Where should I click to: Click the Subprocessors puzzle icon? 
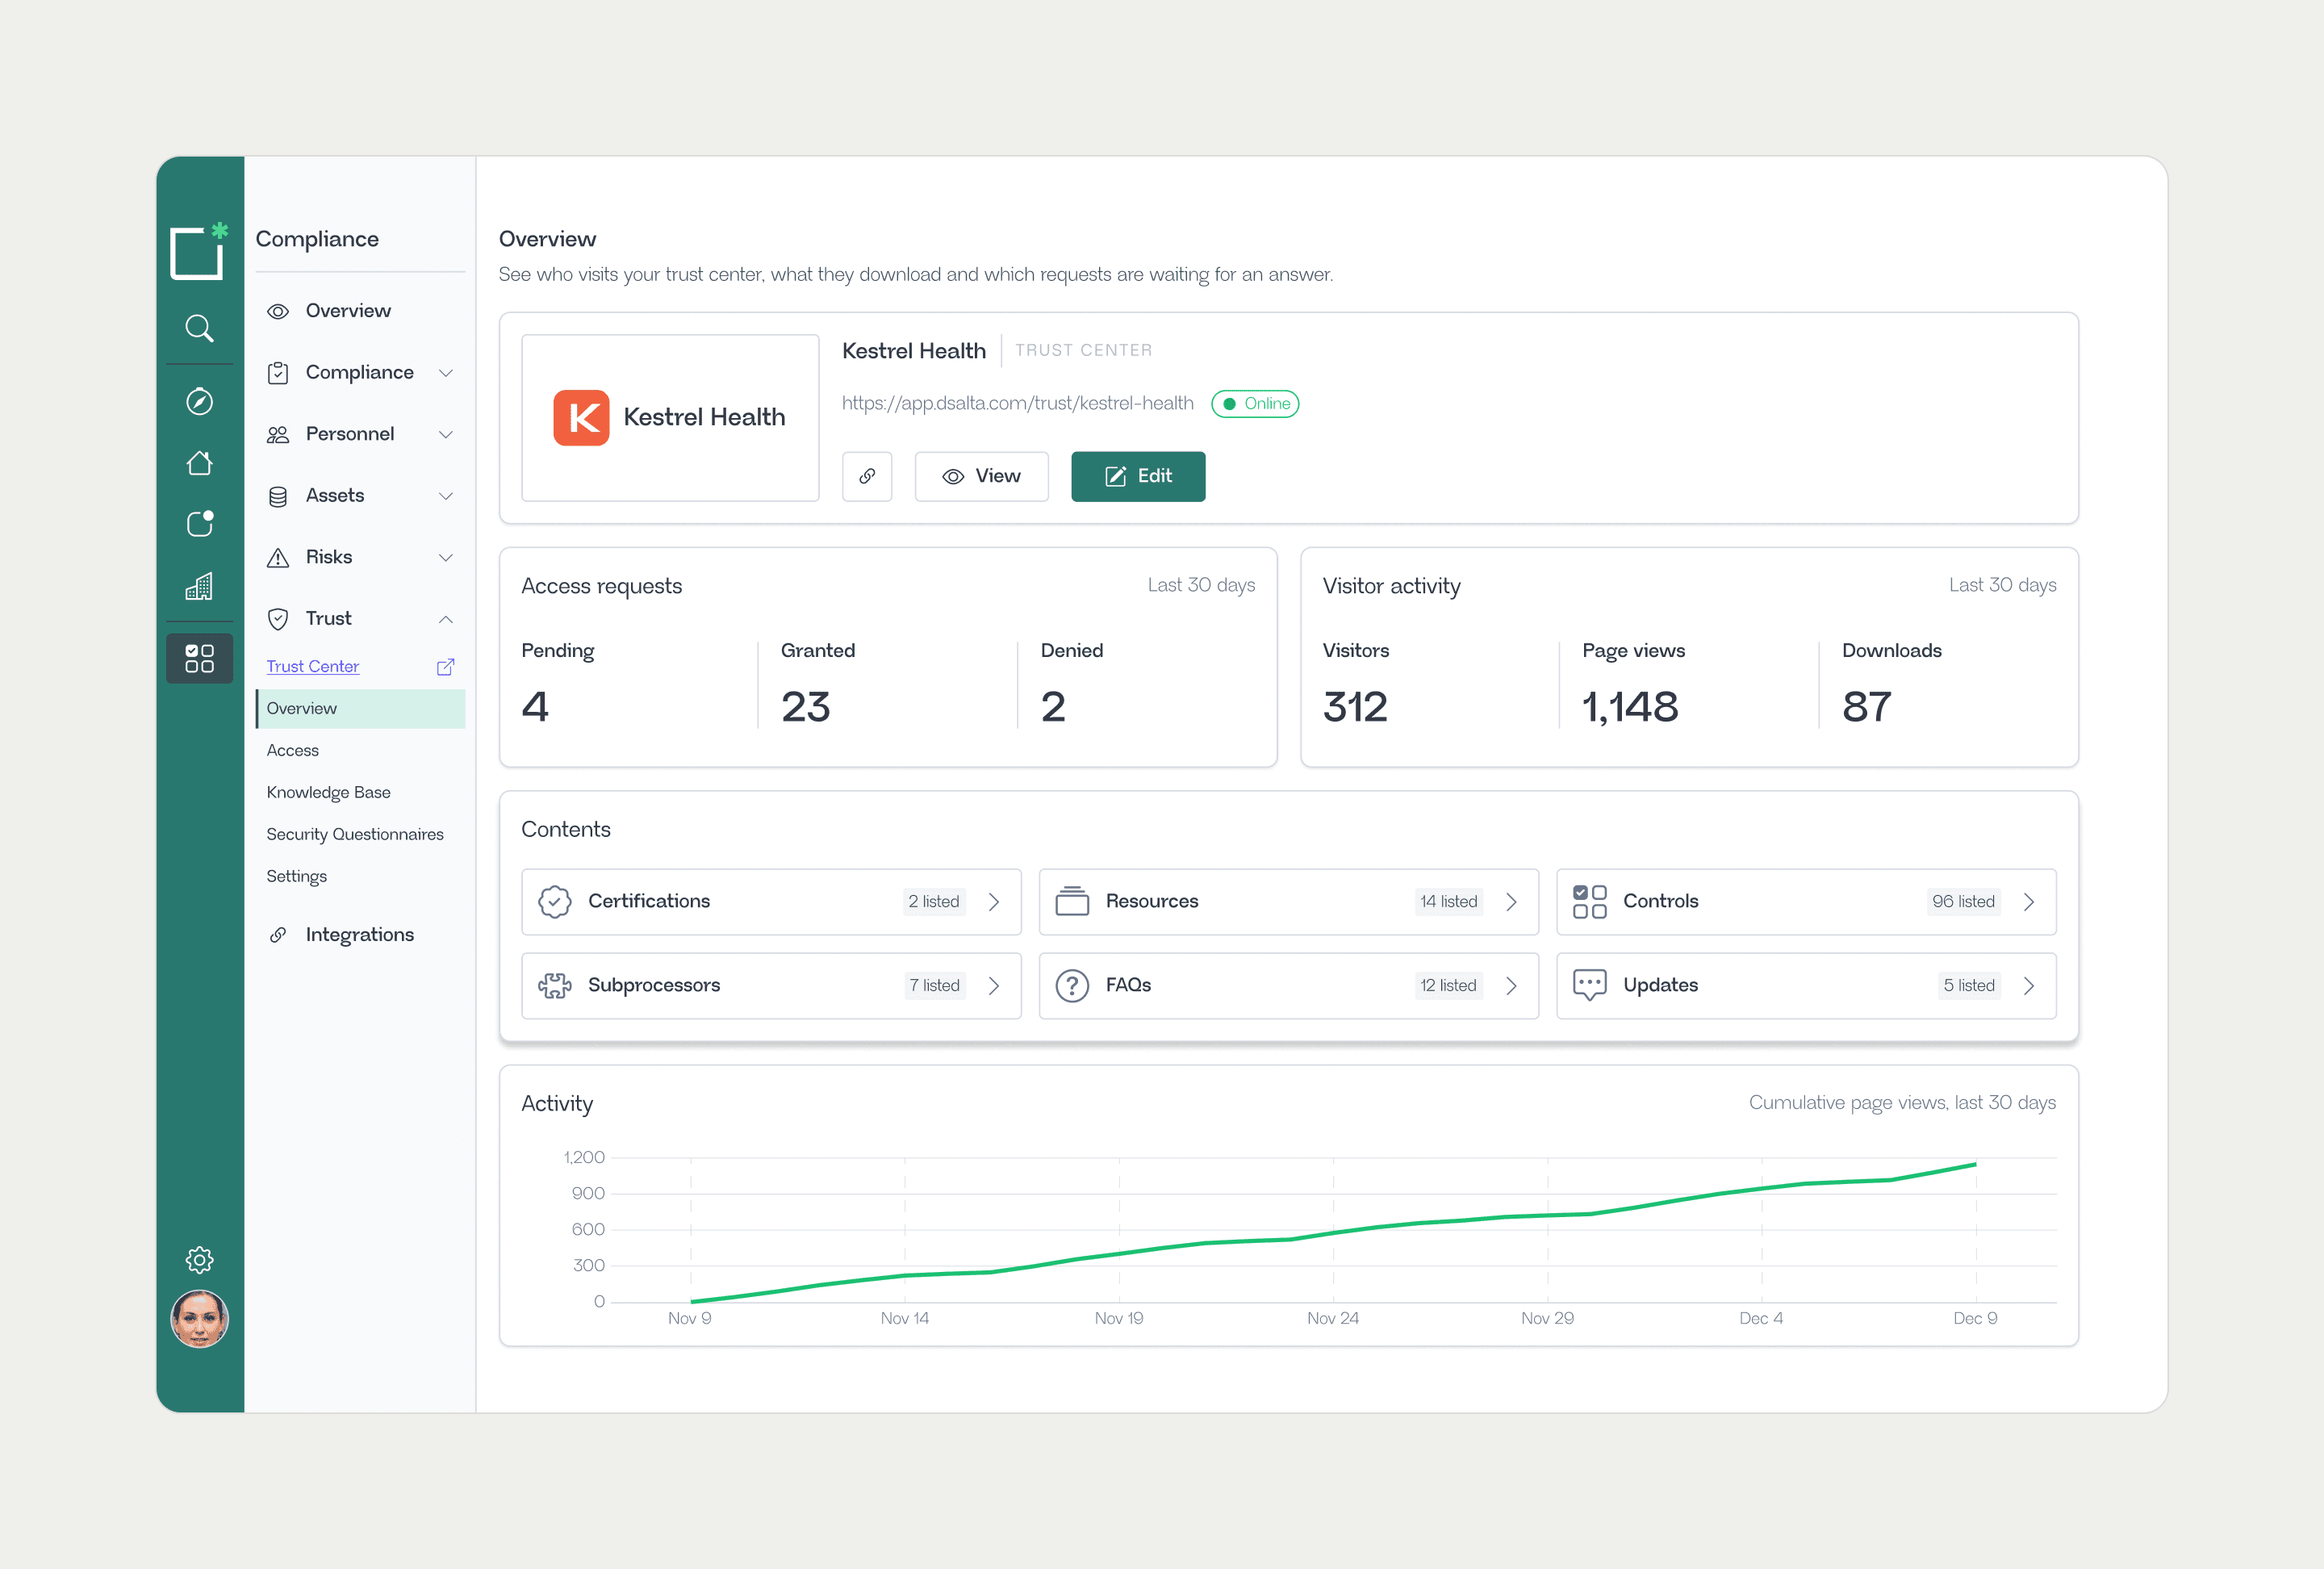point(555,985)
